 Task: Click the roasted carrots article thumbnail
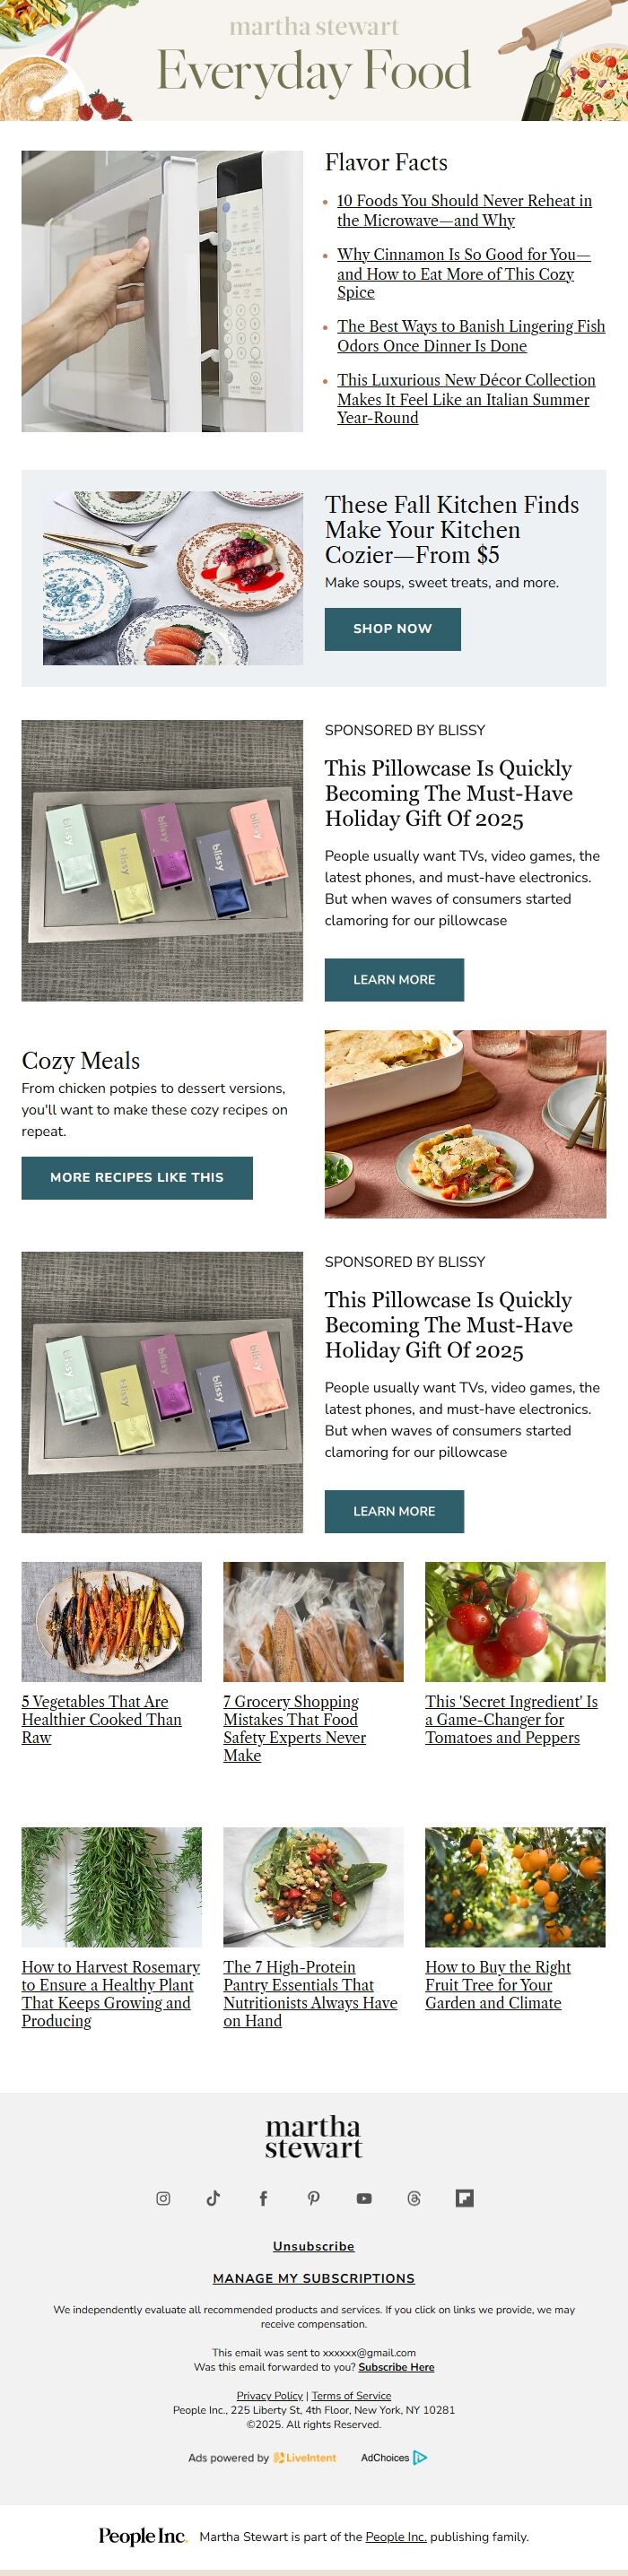(112, 1621)
